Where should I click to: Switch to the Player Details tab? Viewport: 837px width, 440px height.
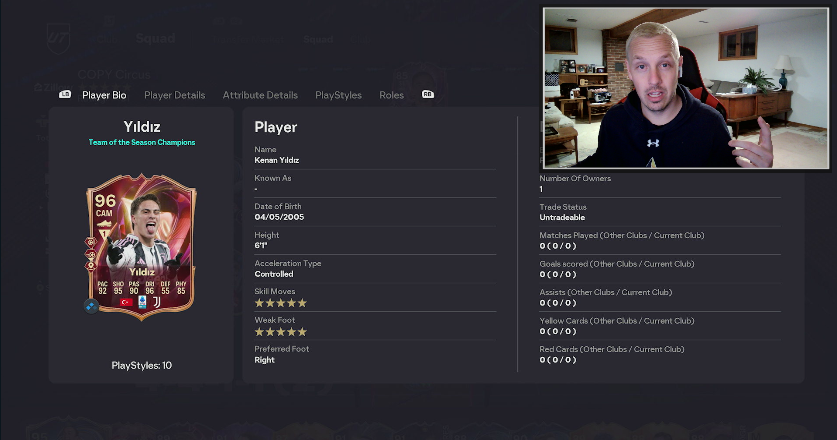(x=175, y=95)
